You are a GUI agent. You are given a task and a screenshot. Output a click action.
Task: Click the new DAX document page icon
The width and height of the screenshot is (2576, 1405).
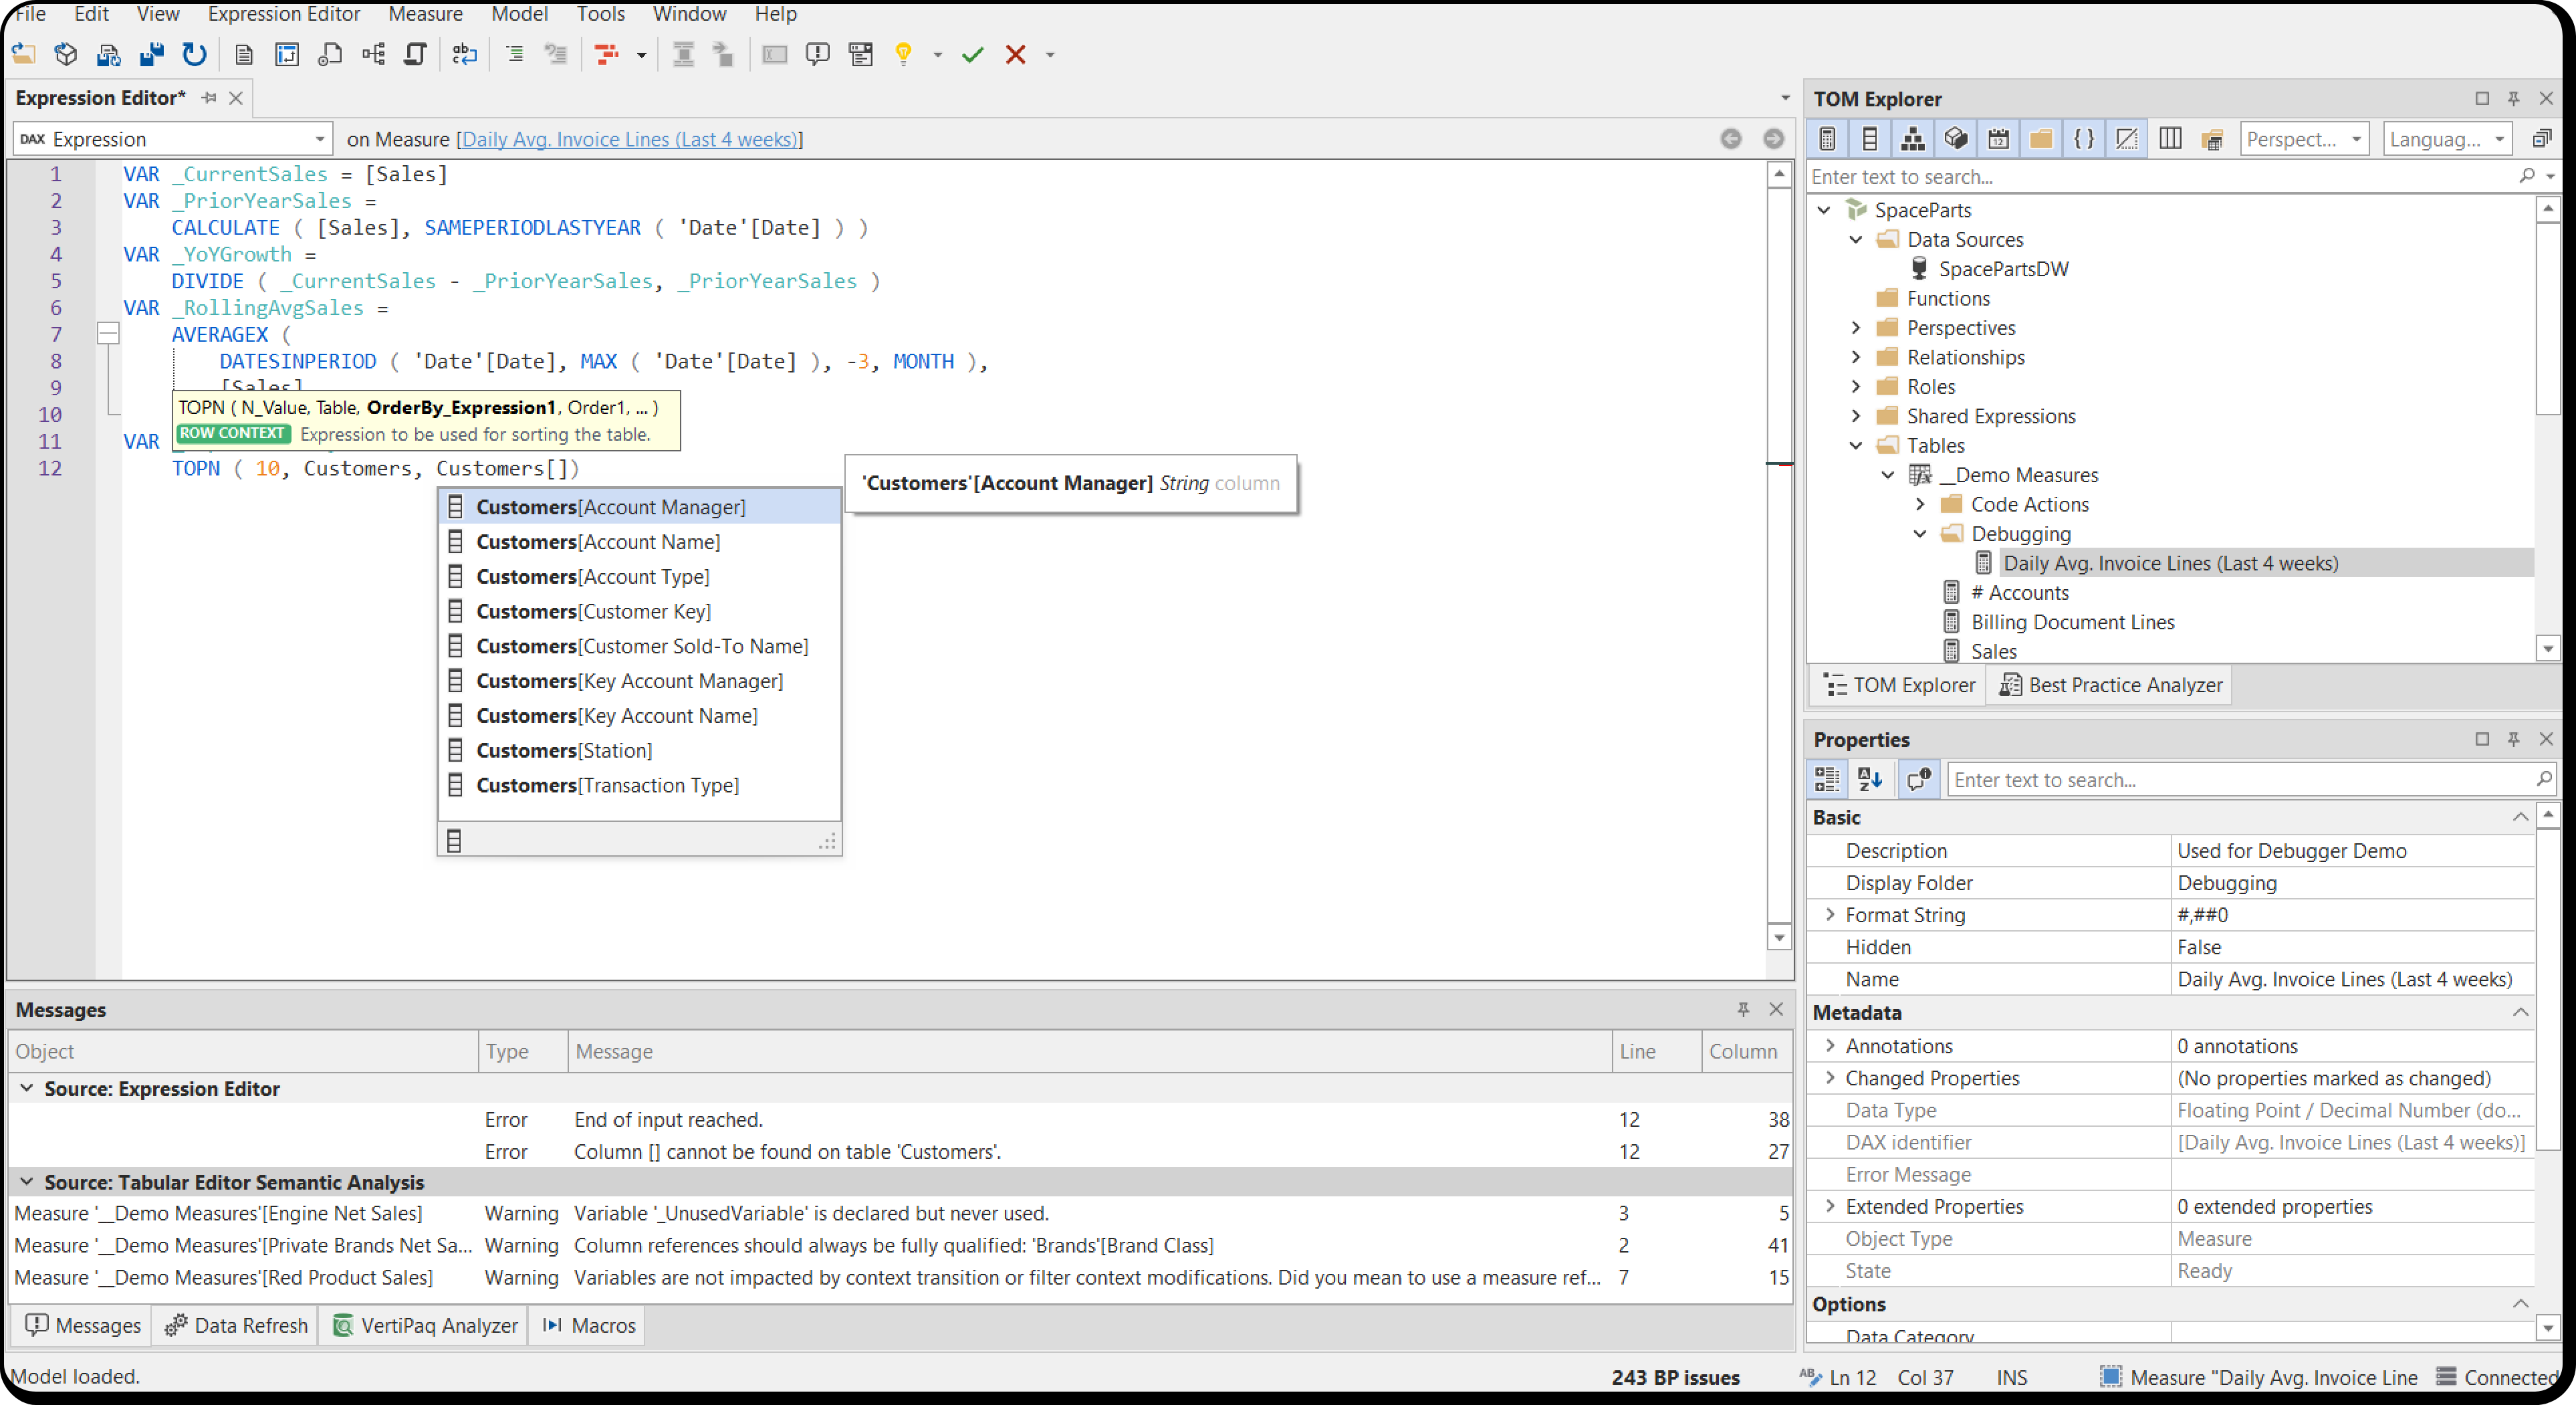(243, 55)
